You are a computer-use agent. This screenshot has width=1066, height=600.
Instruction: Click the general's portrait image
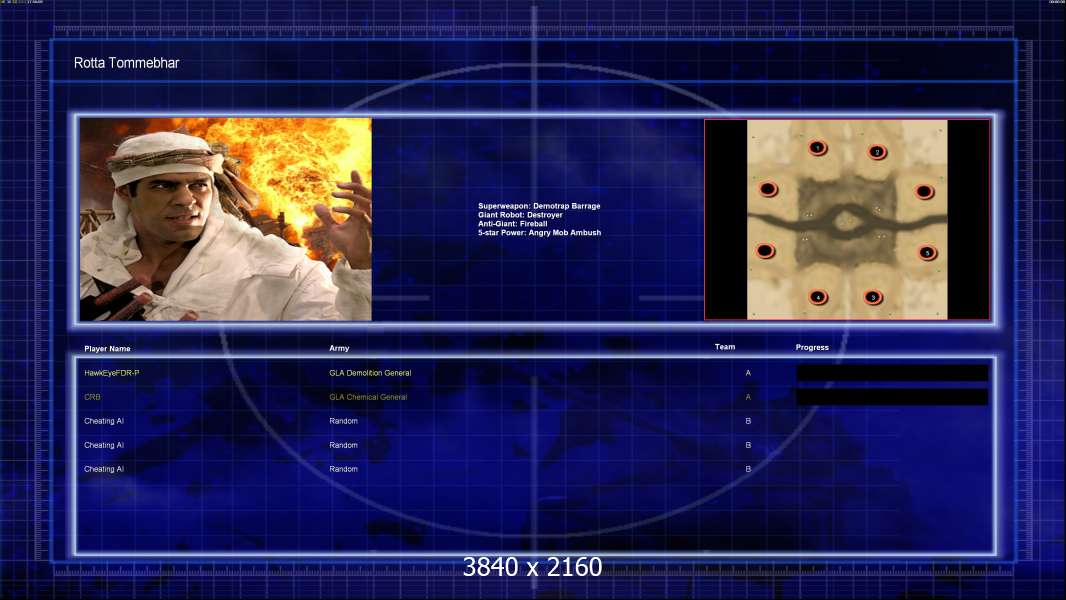tap(226, 219)
